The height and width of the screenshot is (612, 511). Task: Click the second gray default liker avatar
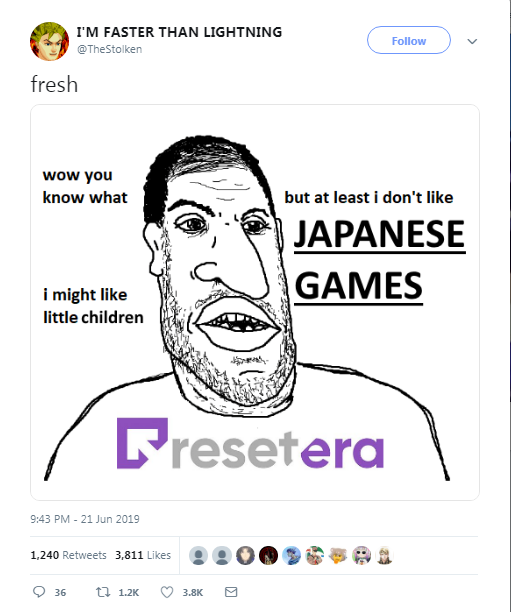point(222,555)
